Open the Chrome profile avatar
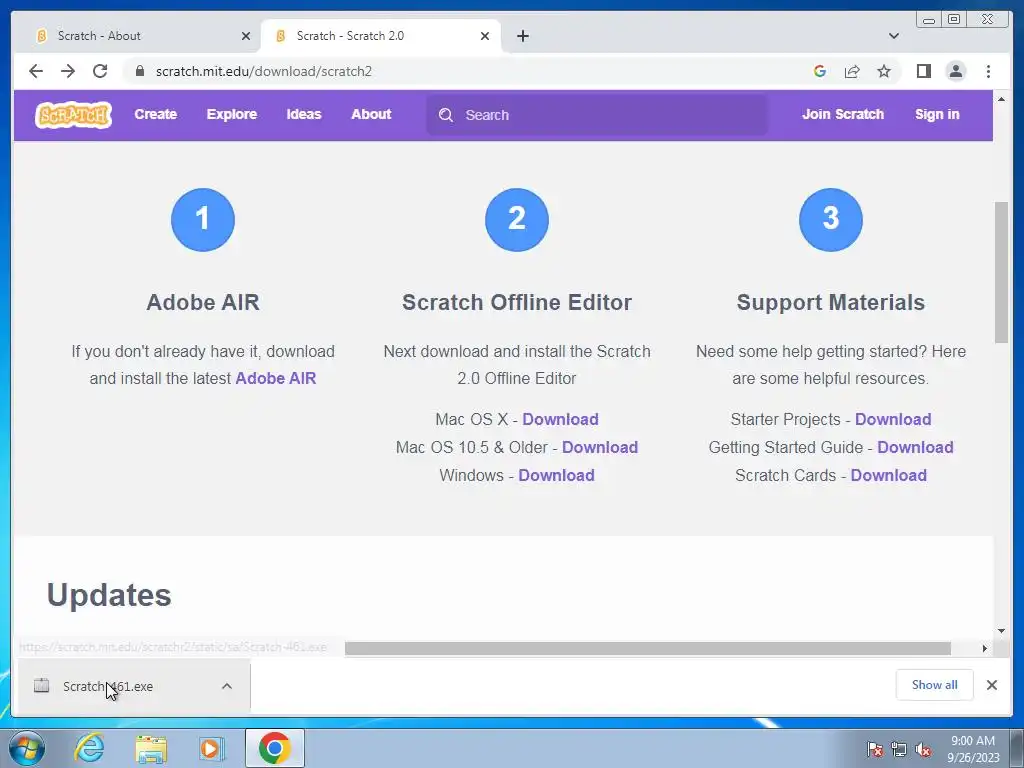The width and height of the screenshot is (1024, 768). coord(955,71)
